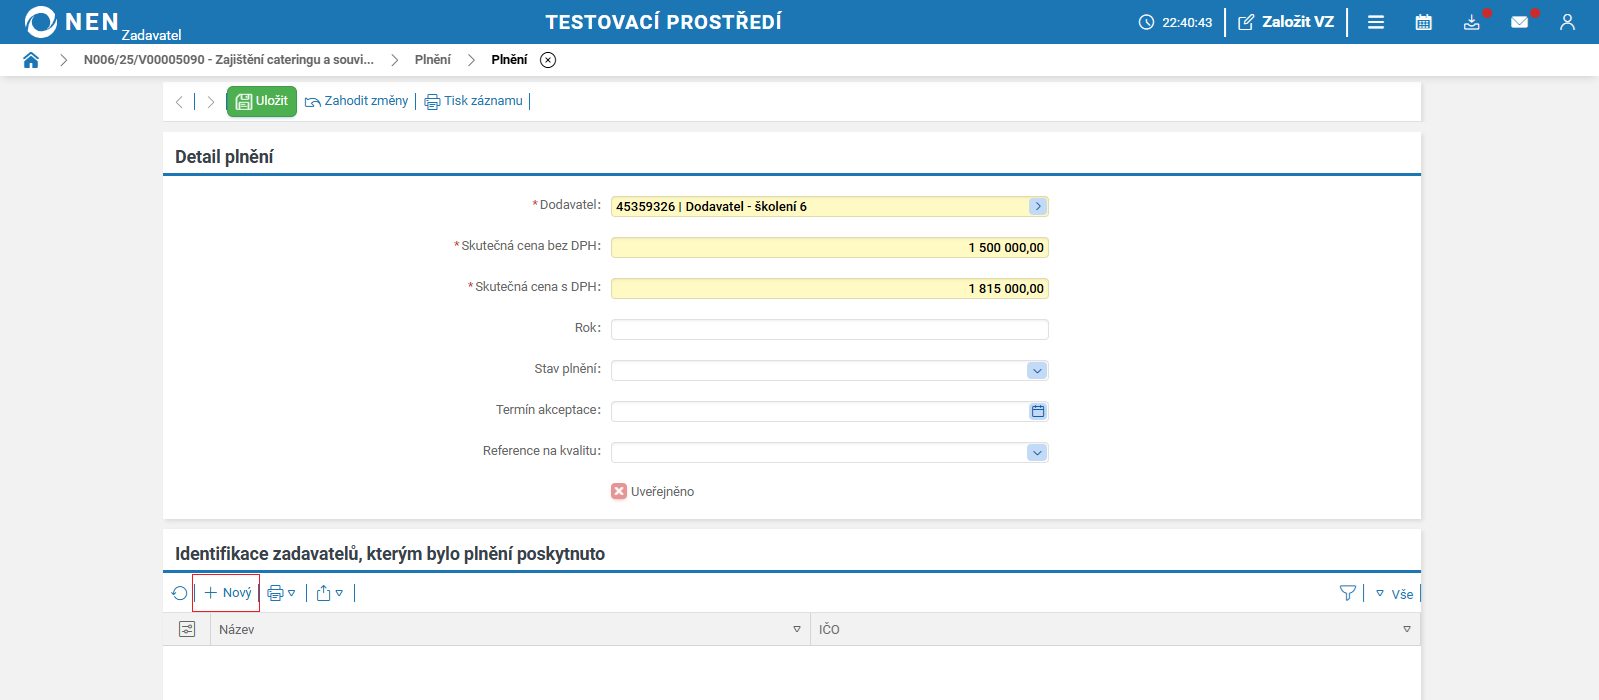Sort by IČO column header
The width and height of the screenshot is (1599, 700).
(x=829, y=629)
